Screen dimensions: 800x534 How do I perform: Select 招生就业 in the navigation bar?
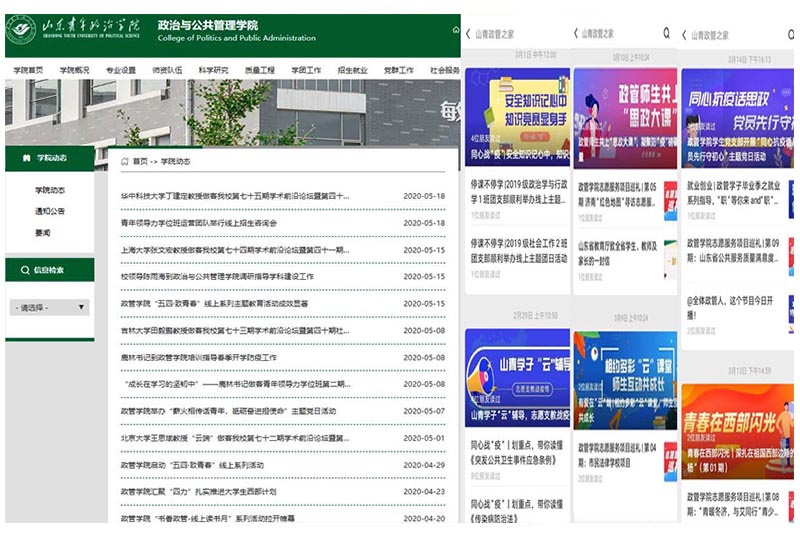(x=352, y=71)
